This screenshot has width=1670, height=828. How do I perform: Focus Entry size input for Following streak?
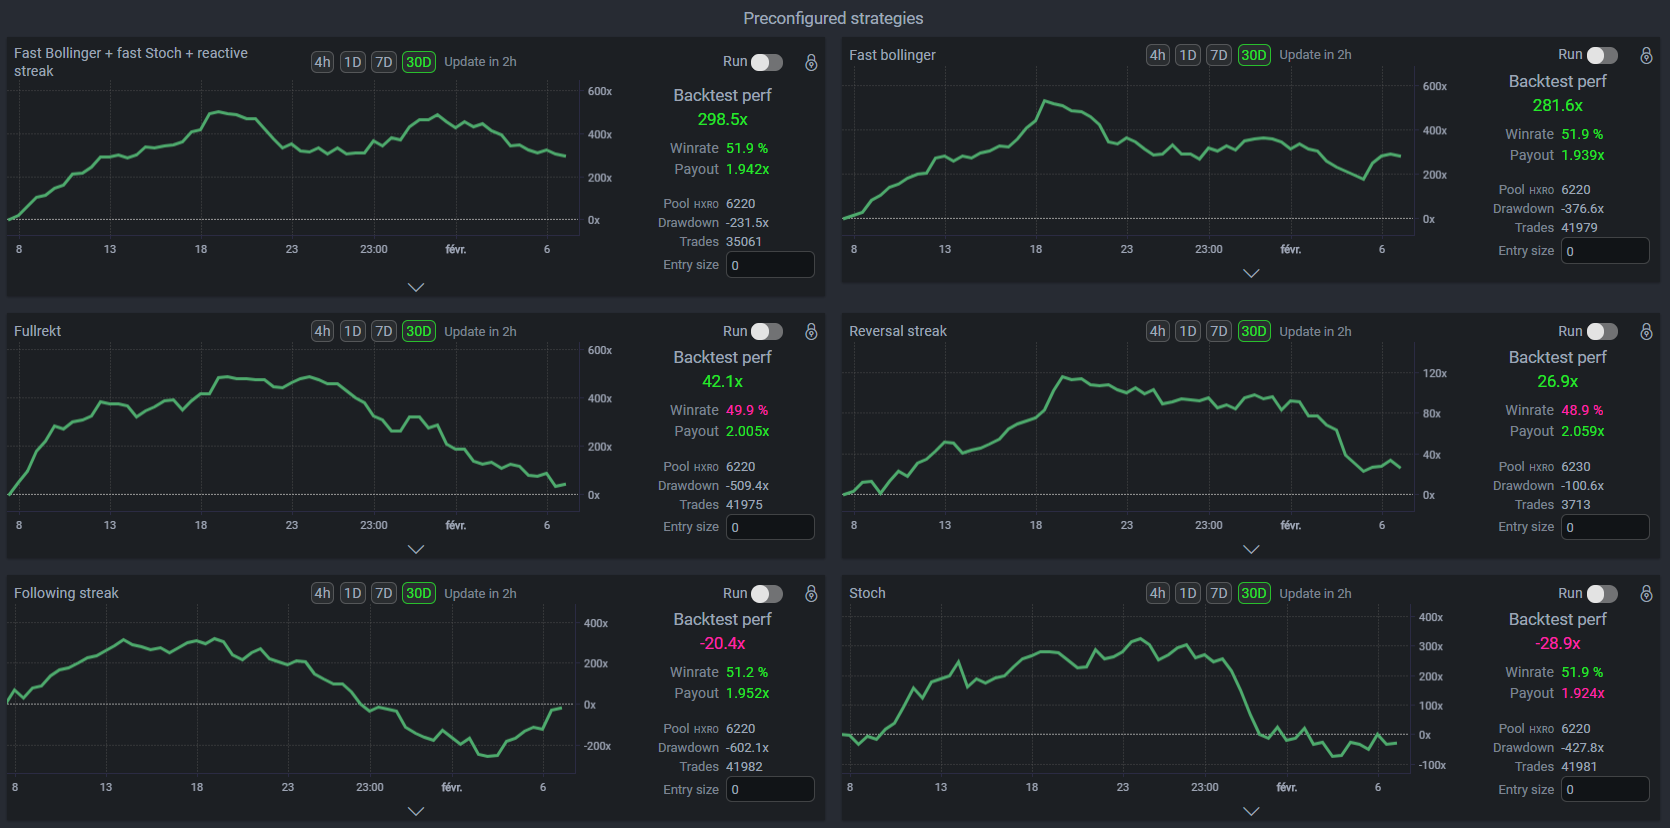pyautogui.click(x=770, y=789)
